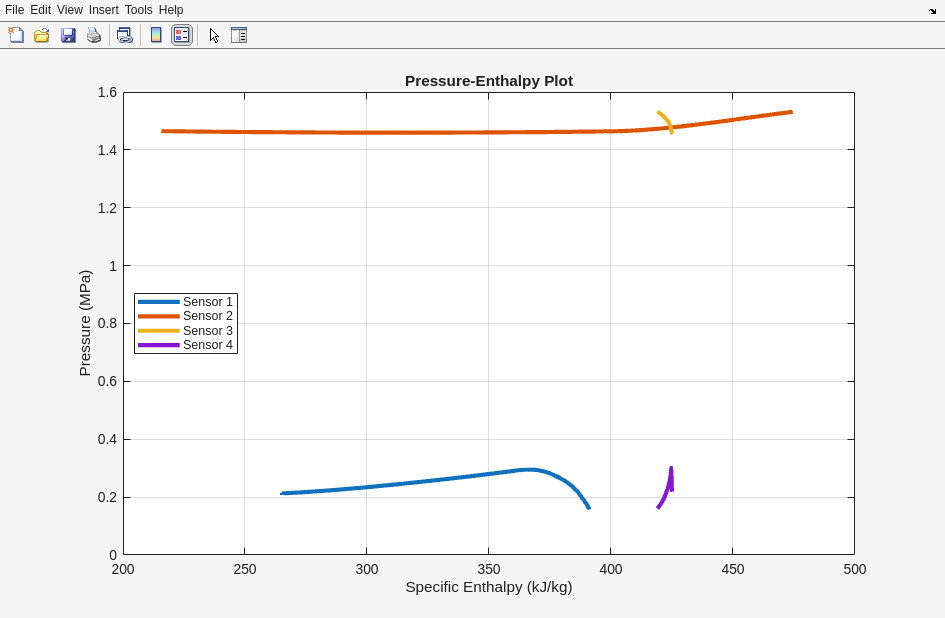Click the x-axis tick label 300

(366, 569)
